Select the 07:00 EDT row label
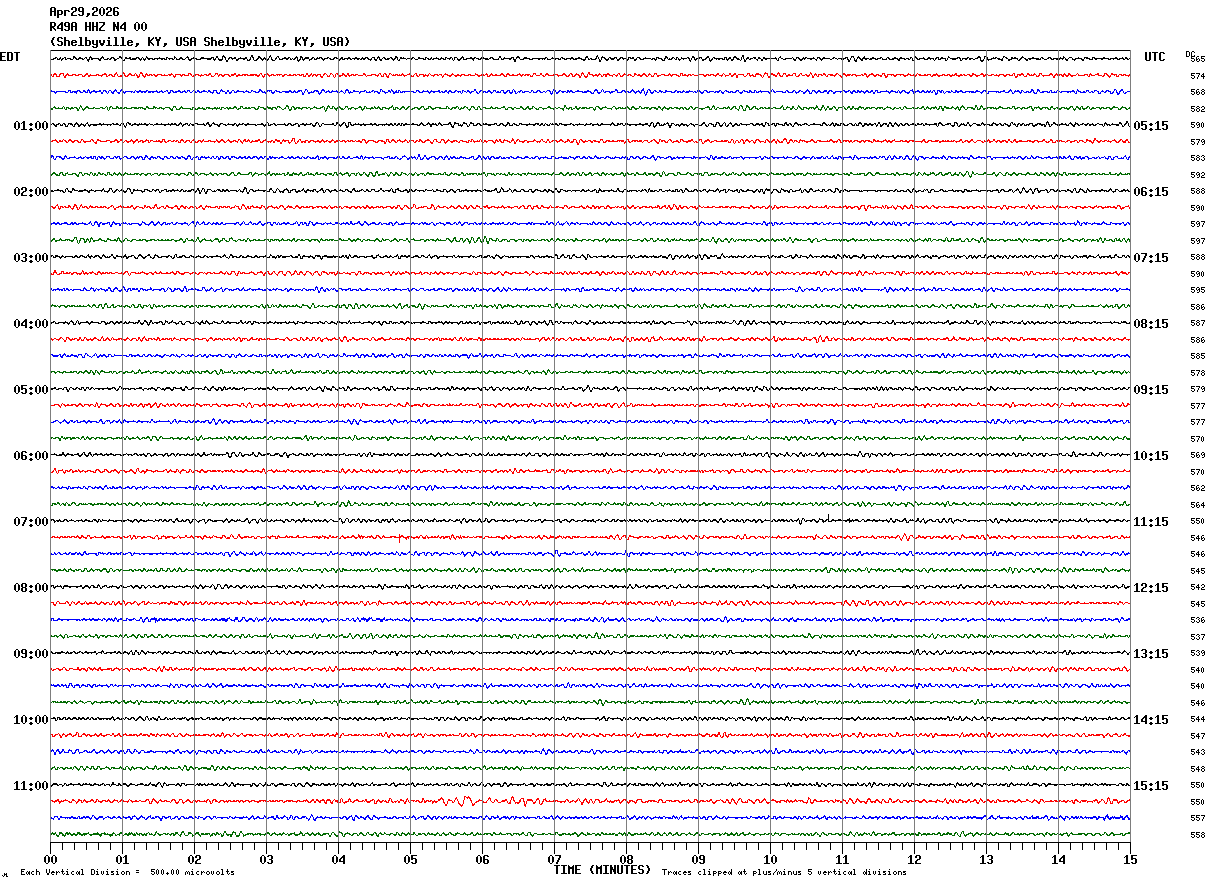Viewport: 1210px width, 886px height. (31, 522)
